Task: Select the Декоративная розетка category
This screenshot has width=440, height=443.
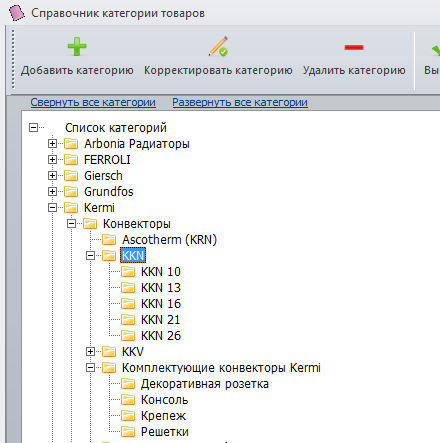Action: (x=205, y=384)
